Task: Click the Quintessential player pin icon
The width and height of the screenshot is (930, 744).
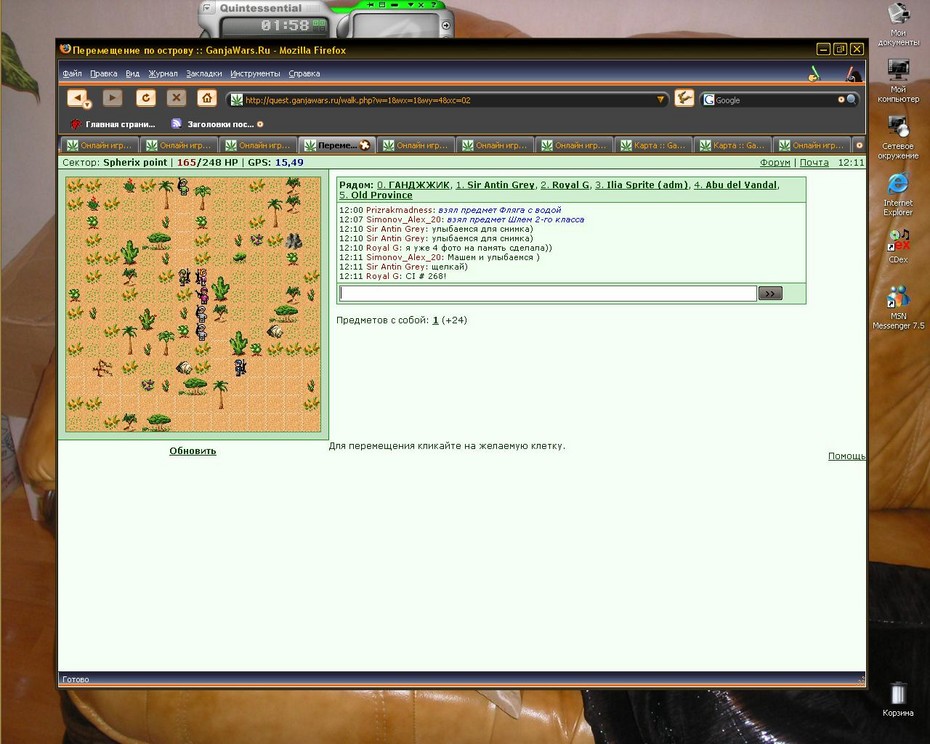Action: click(x=370, y=5)
